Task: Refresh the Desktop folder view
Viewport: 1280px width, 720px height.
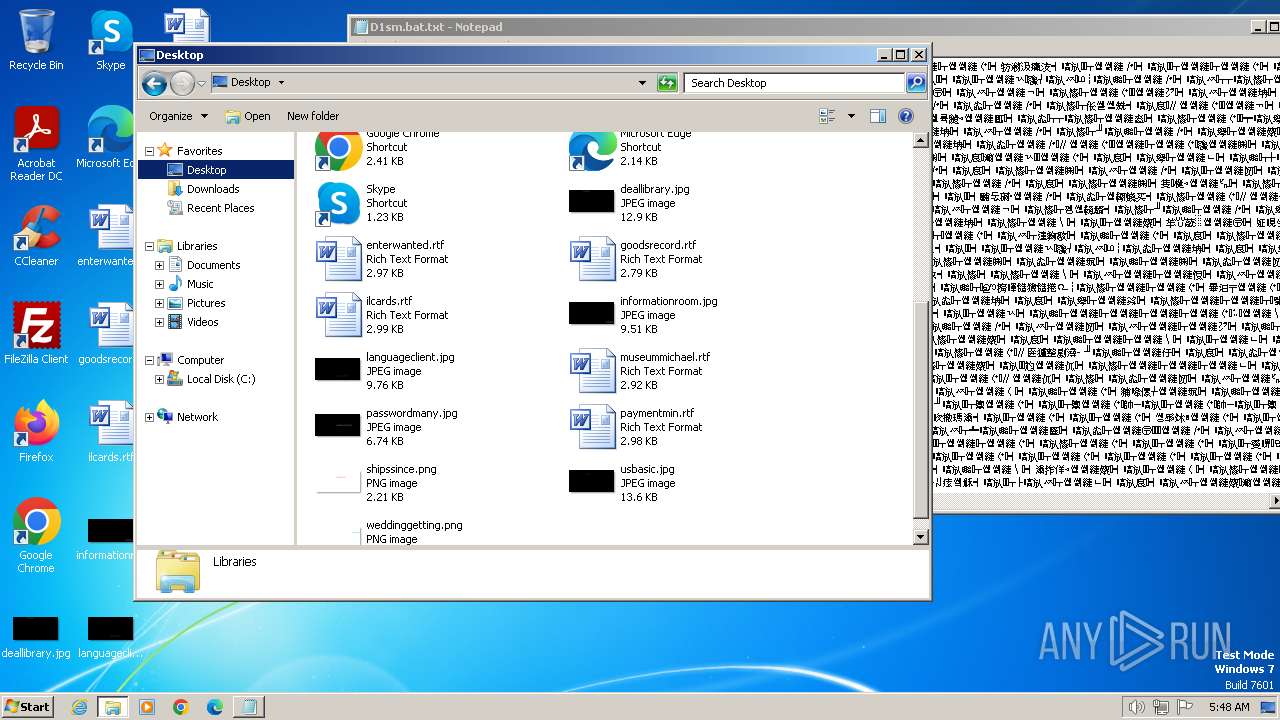Action: [667, 83]
